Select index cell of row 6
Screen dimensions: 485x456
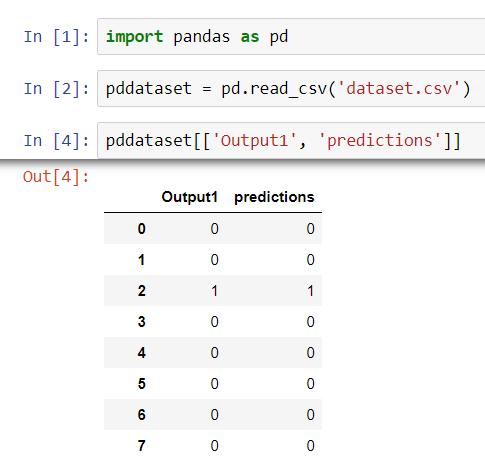tap(142, 415)
